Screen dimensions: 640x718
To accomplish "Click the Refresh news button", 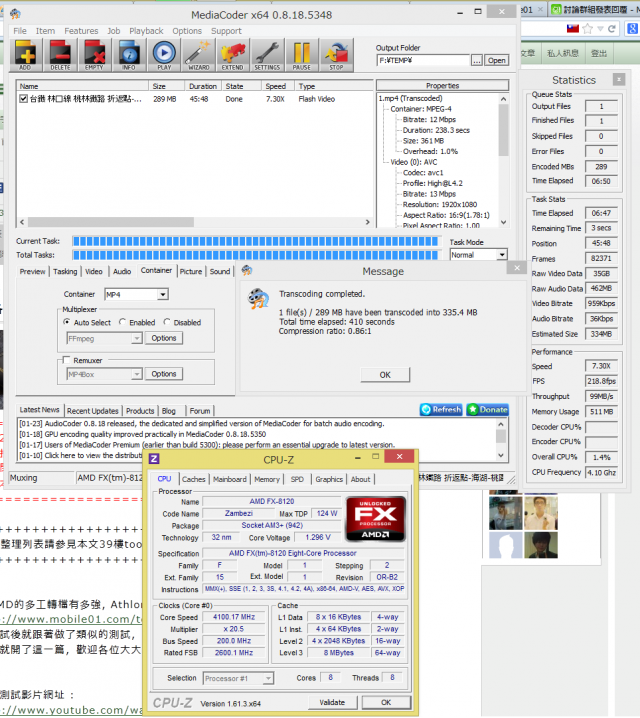I will [x=440, y=409].
